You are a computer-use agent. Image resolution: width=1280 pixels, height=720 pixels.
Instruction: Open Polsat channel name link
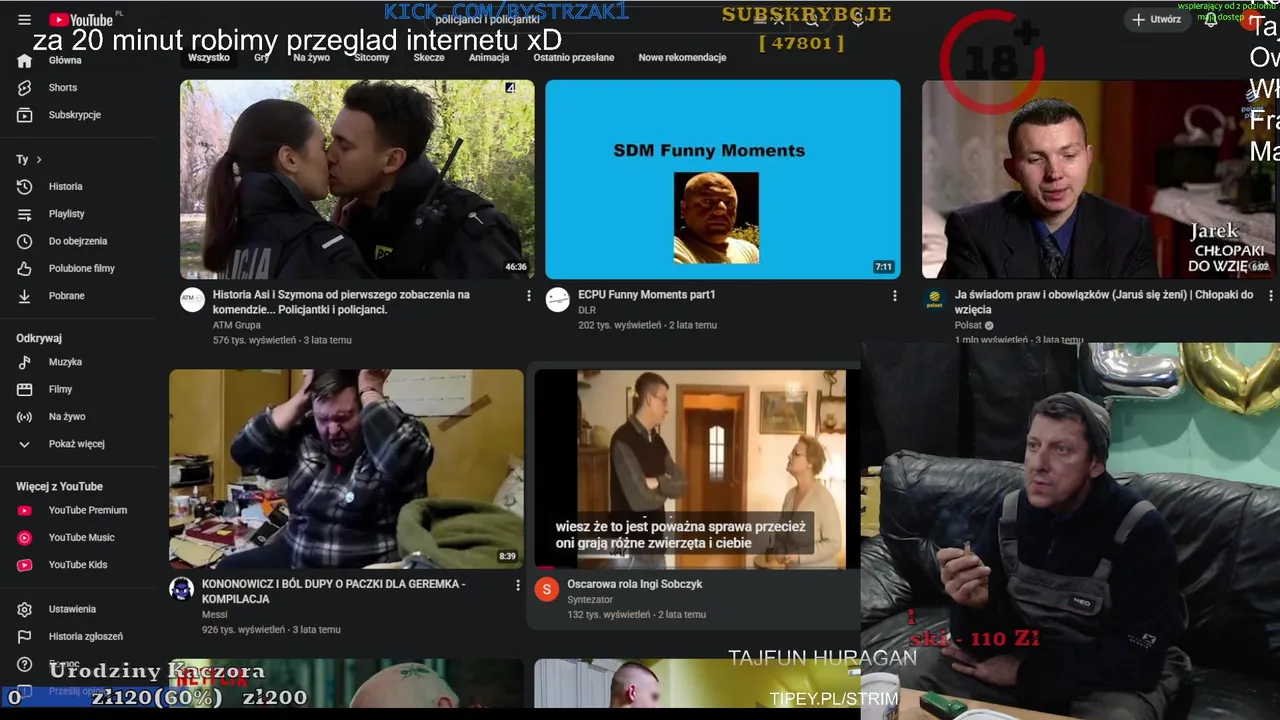(x=968, y=325)
